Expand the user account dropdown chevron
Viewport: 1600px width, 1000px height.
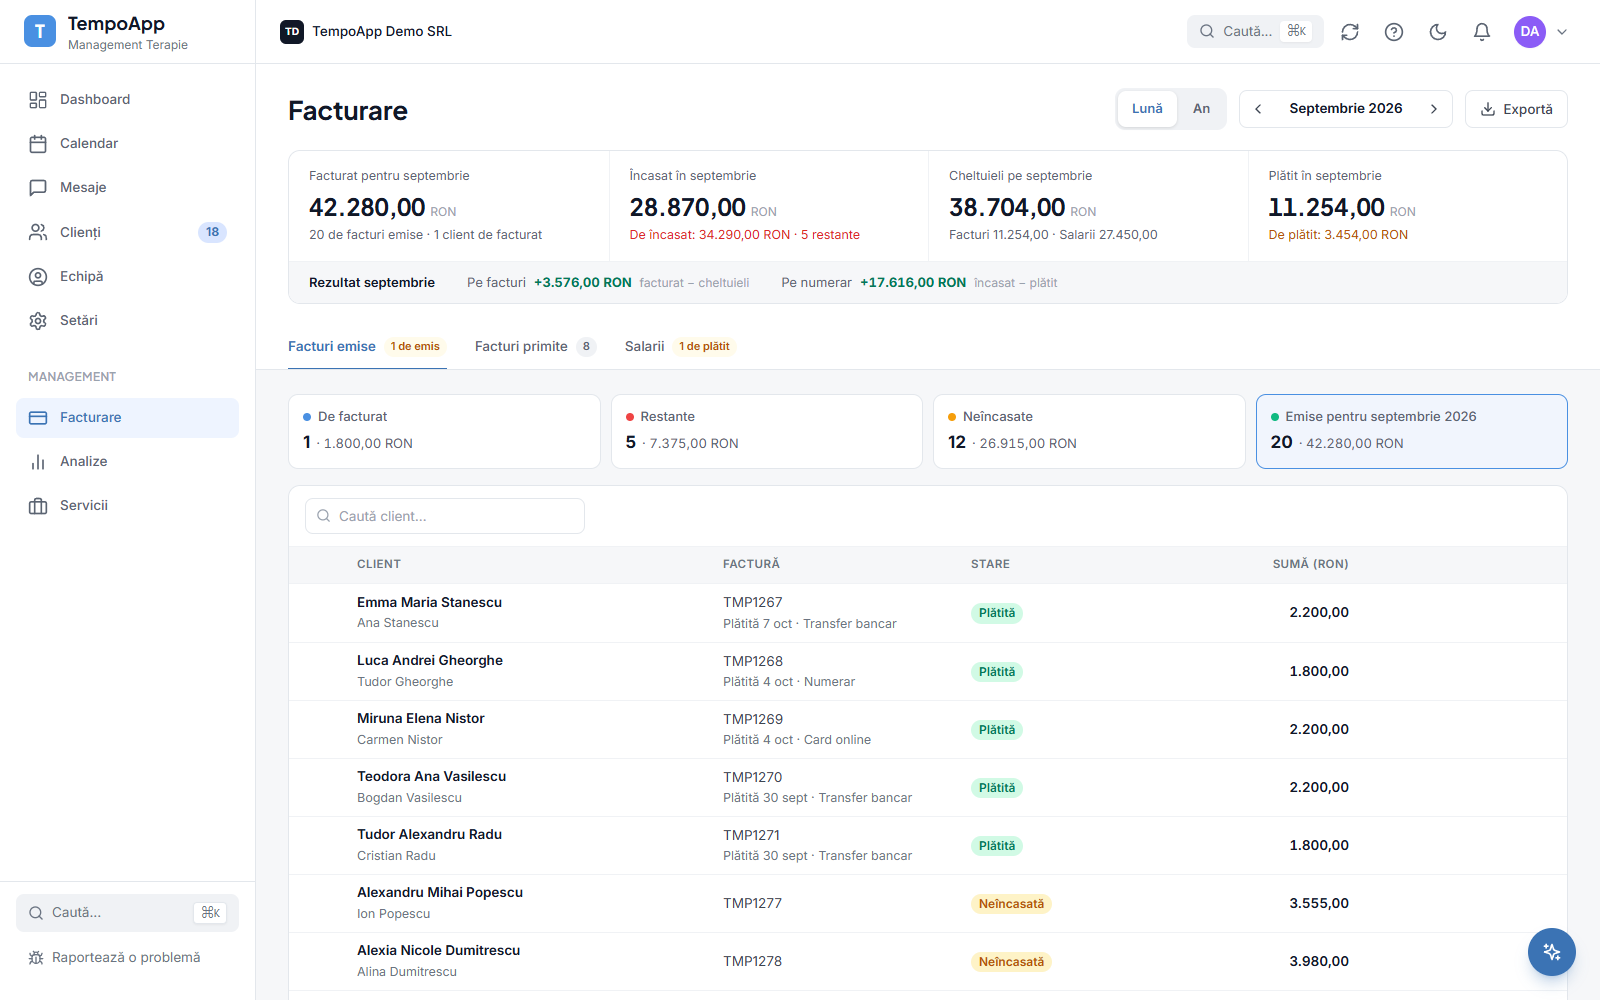pos(1562,32)
